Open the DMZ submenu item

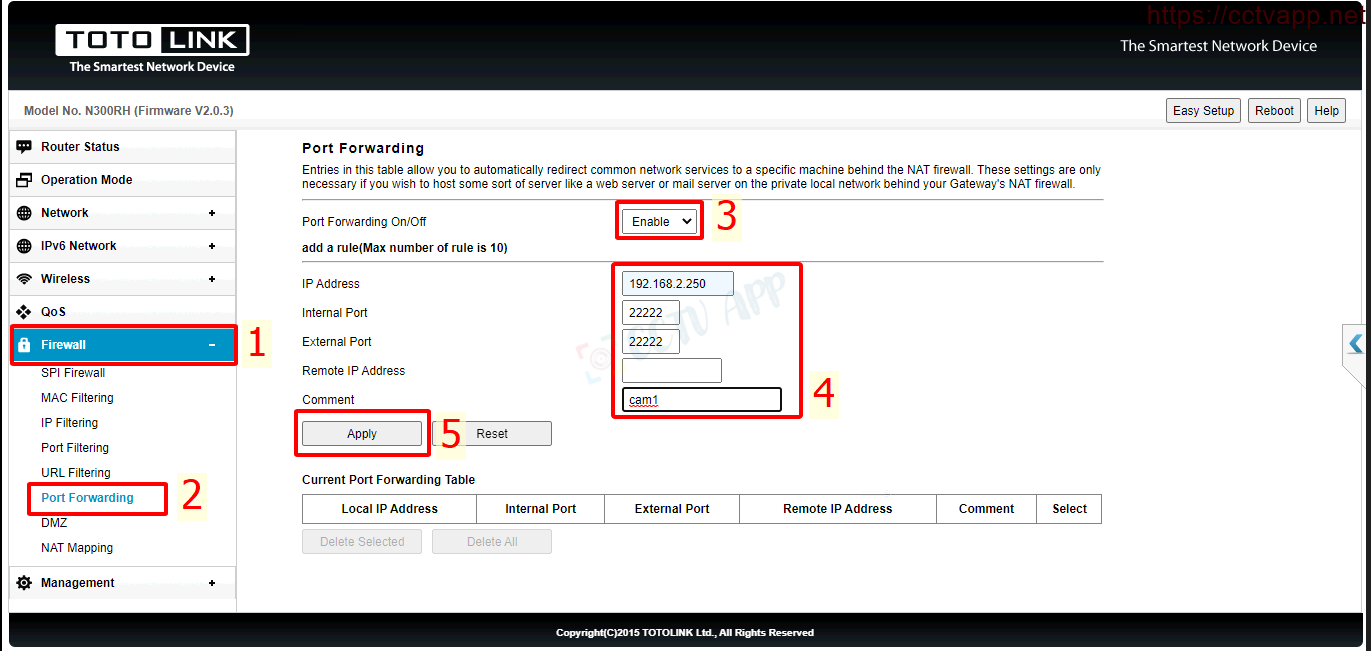coord(54,523)
